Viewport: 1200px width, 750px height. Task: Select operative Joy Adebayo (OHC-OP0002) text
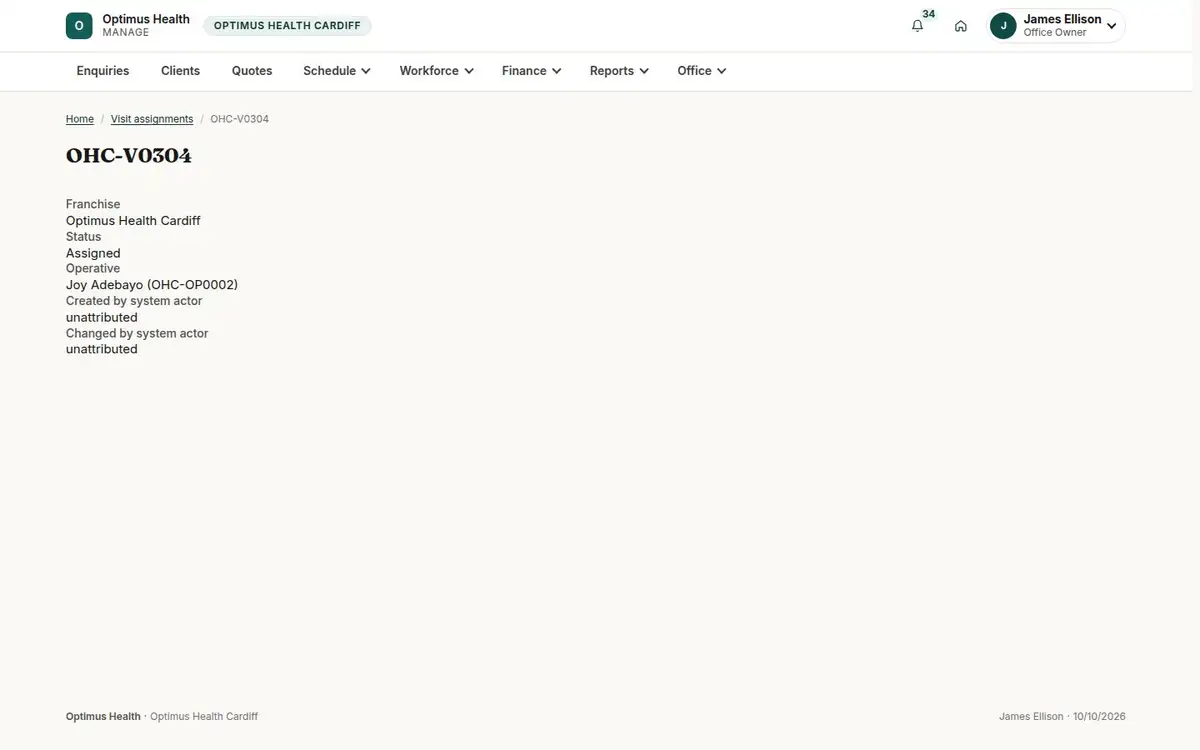(152, 285)
